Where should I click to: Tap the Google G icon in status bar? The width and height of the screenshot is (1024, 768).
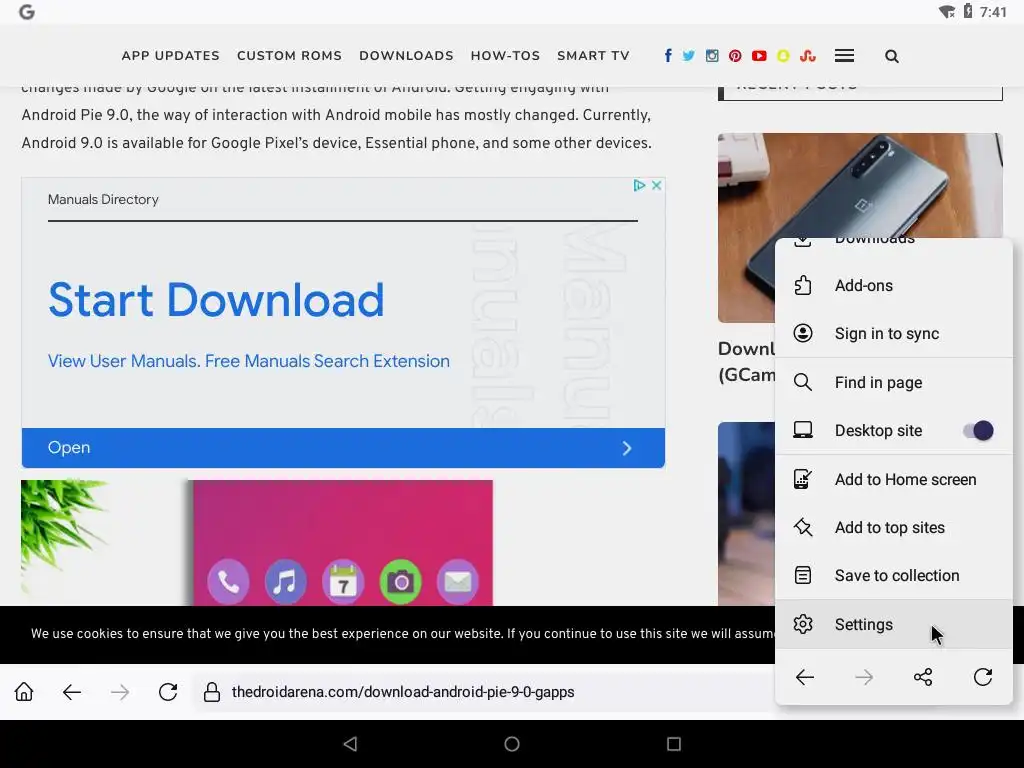click(27, 12)
